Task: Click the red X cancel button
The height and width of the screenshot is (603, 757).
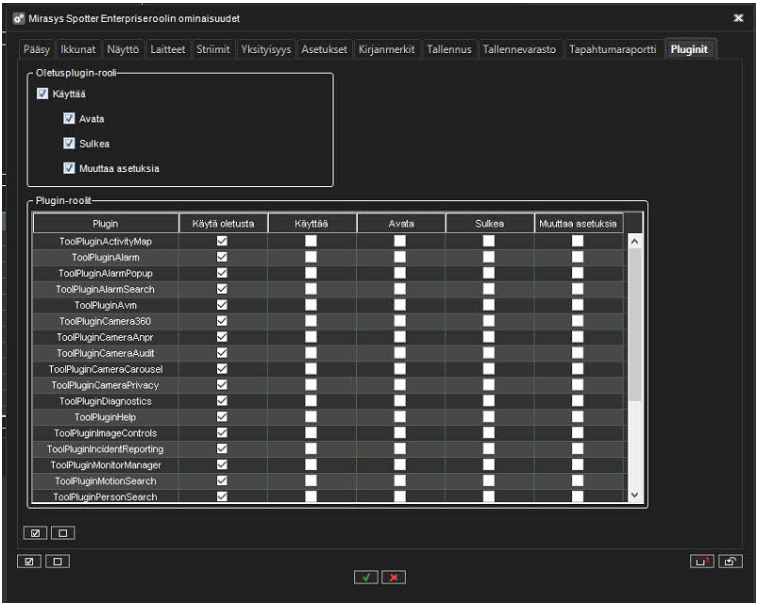Action: 393,577
